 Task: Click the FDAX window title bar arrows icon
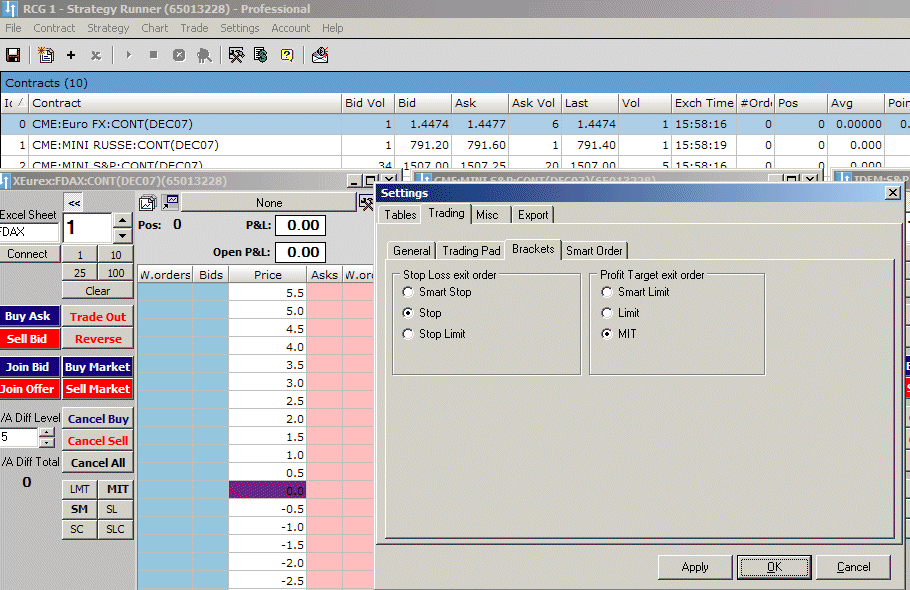(x=5, y=181)
